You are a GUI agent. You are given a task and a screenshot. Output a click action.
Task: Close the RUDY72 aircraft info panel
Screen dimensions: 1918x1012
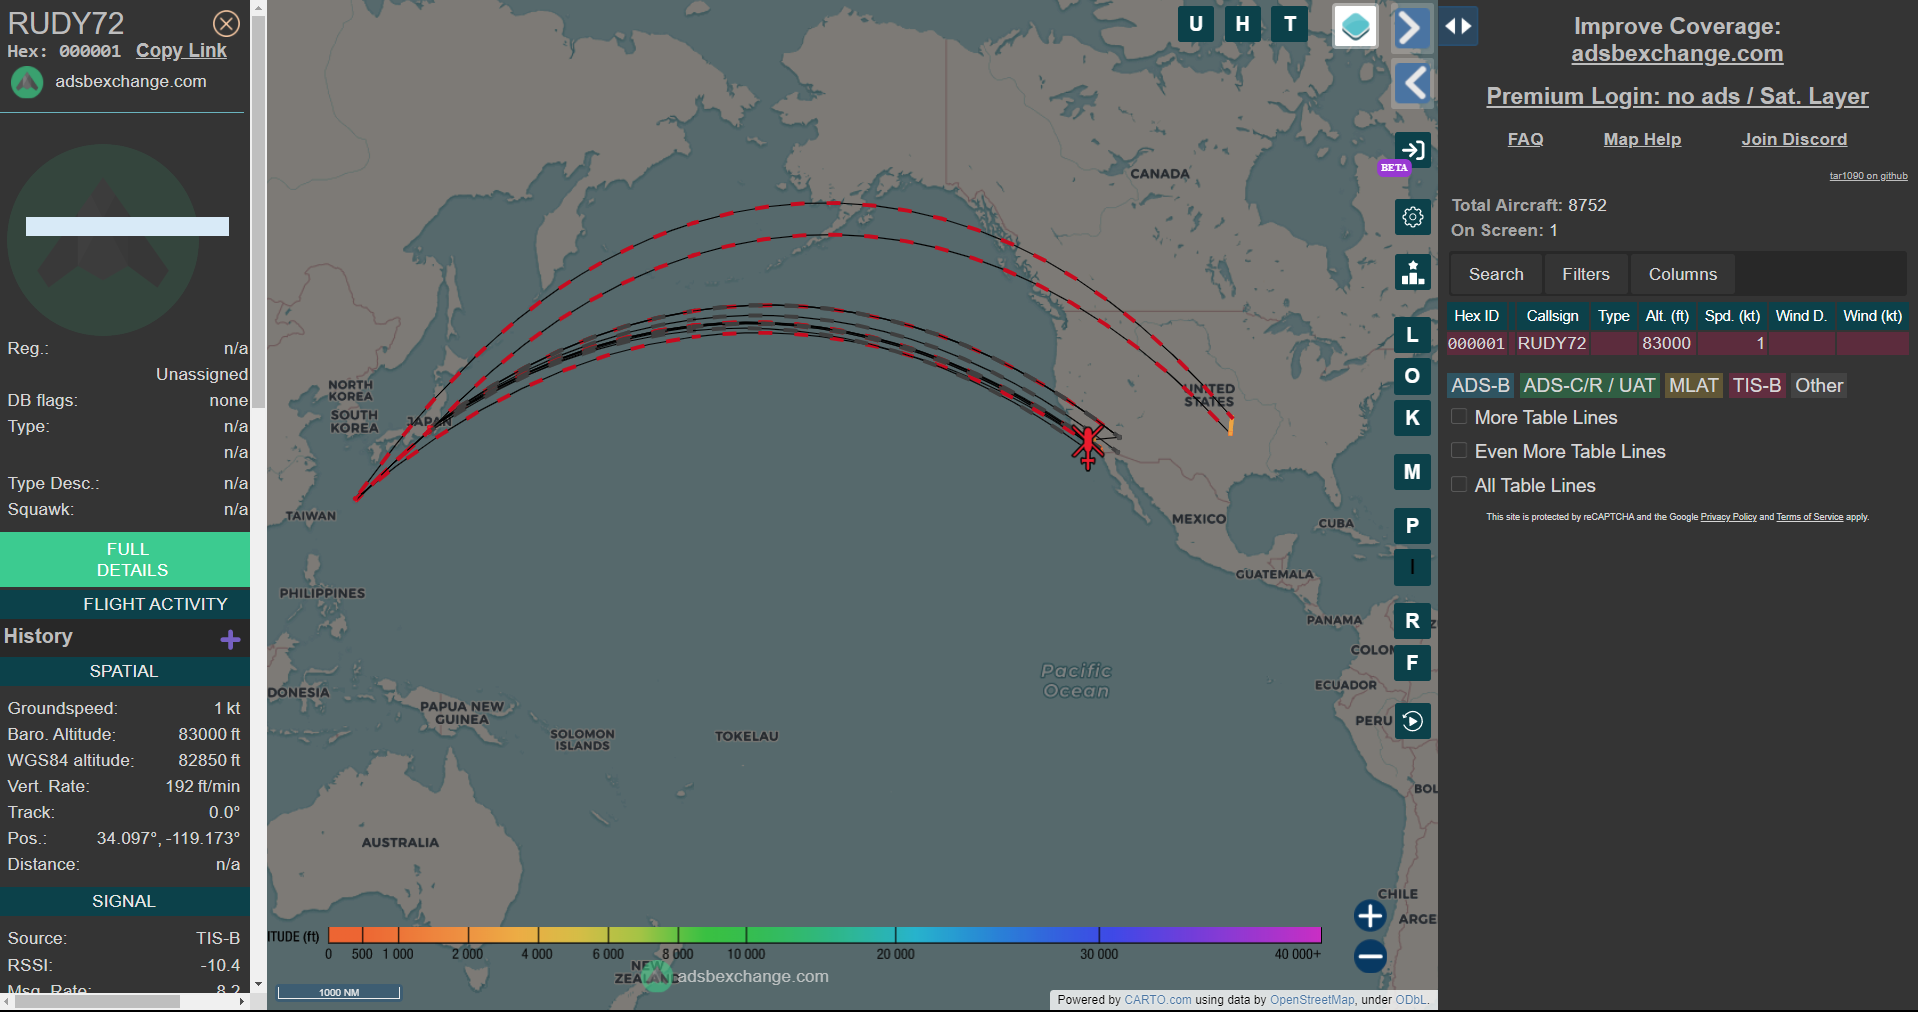tap(227, 23)
